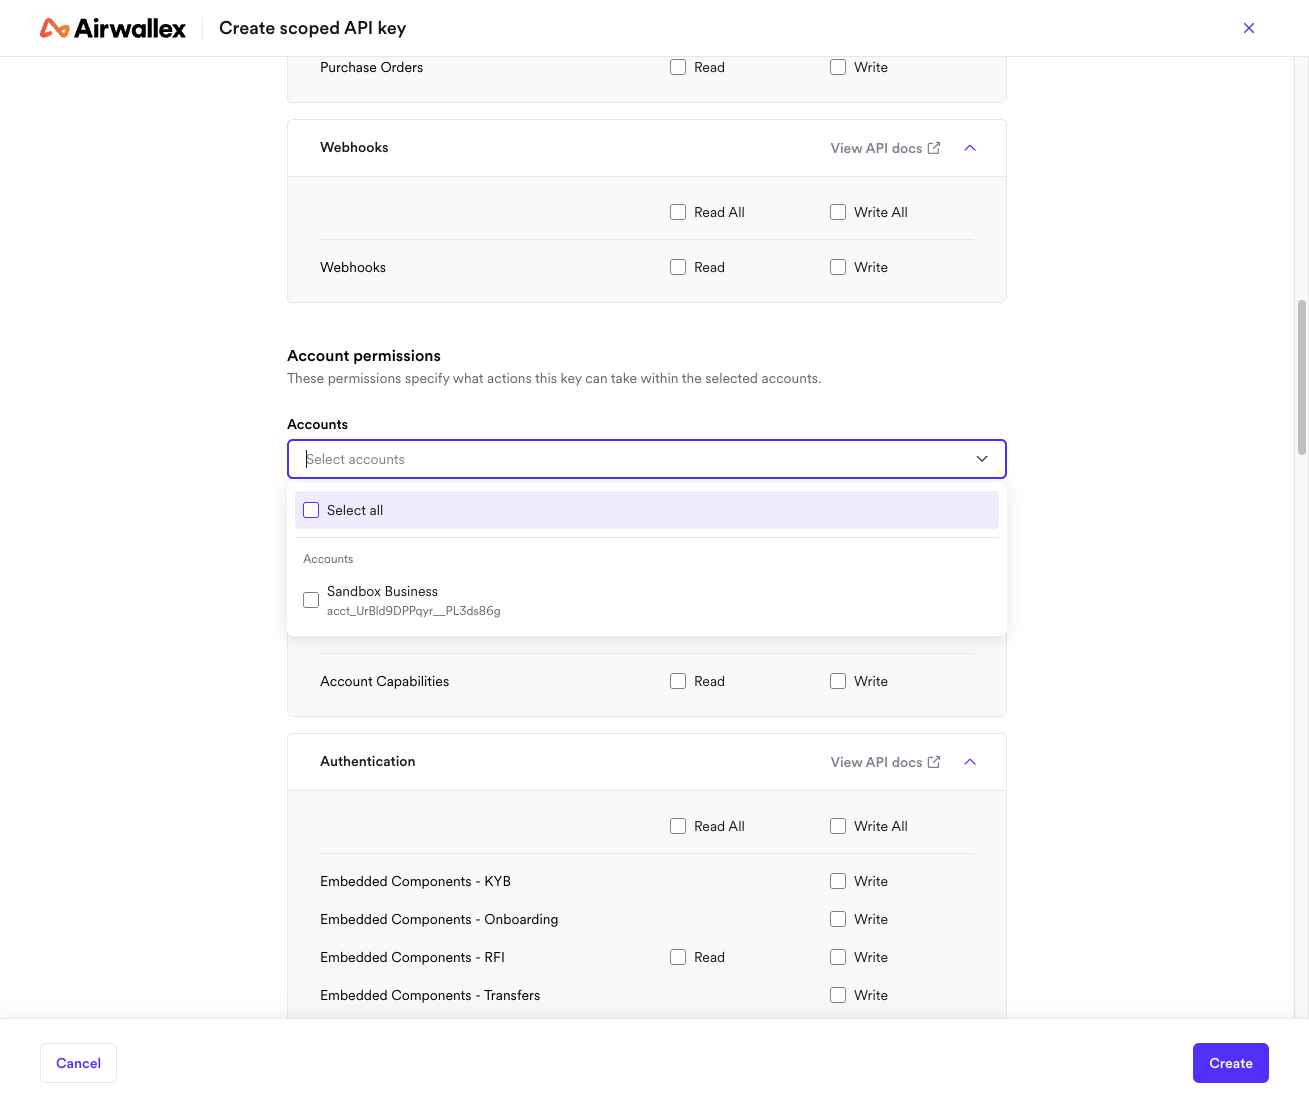1309x1106 pixels.
Task: Close the Create scoped API key dialog
Action: [x=1249, y=28]
